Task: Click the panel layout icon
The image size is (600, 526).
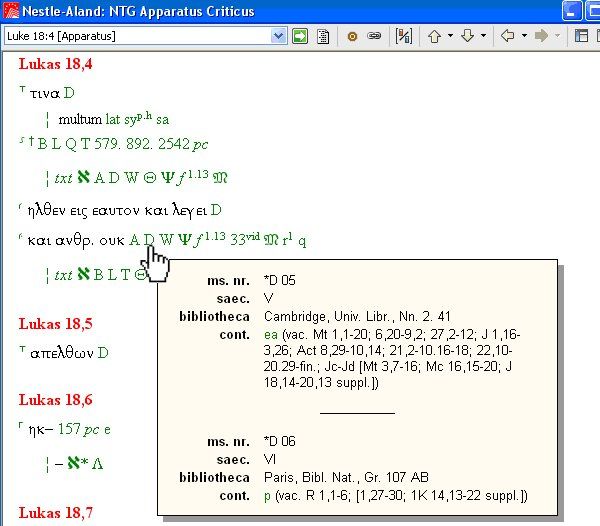Action: [x=581, y=36]
